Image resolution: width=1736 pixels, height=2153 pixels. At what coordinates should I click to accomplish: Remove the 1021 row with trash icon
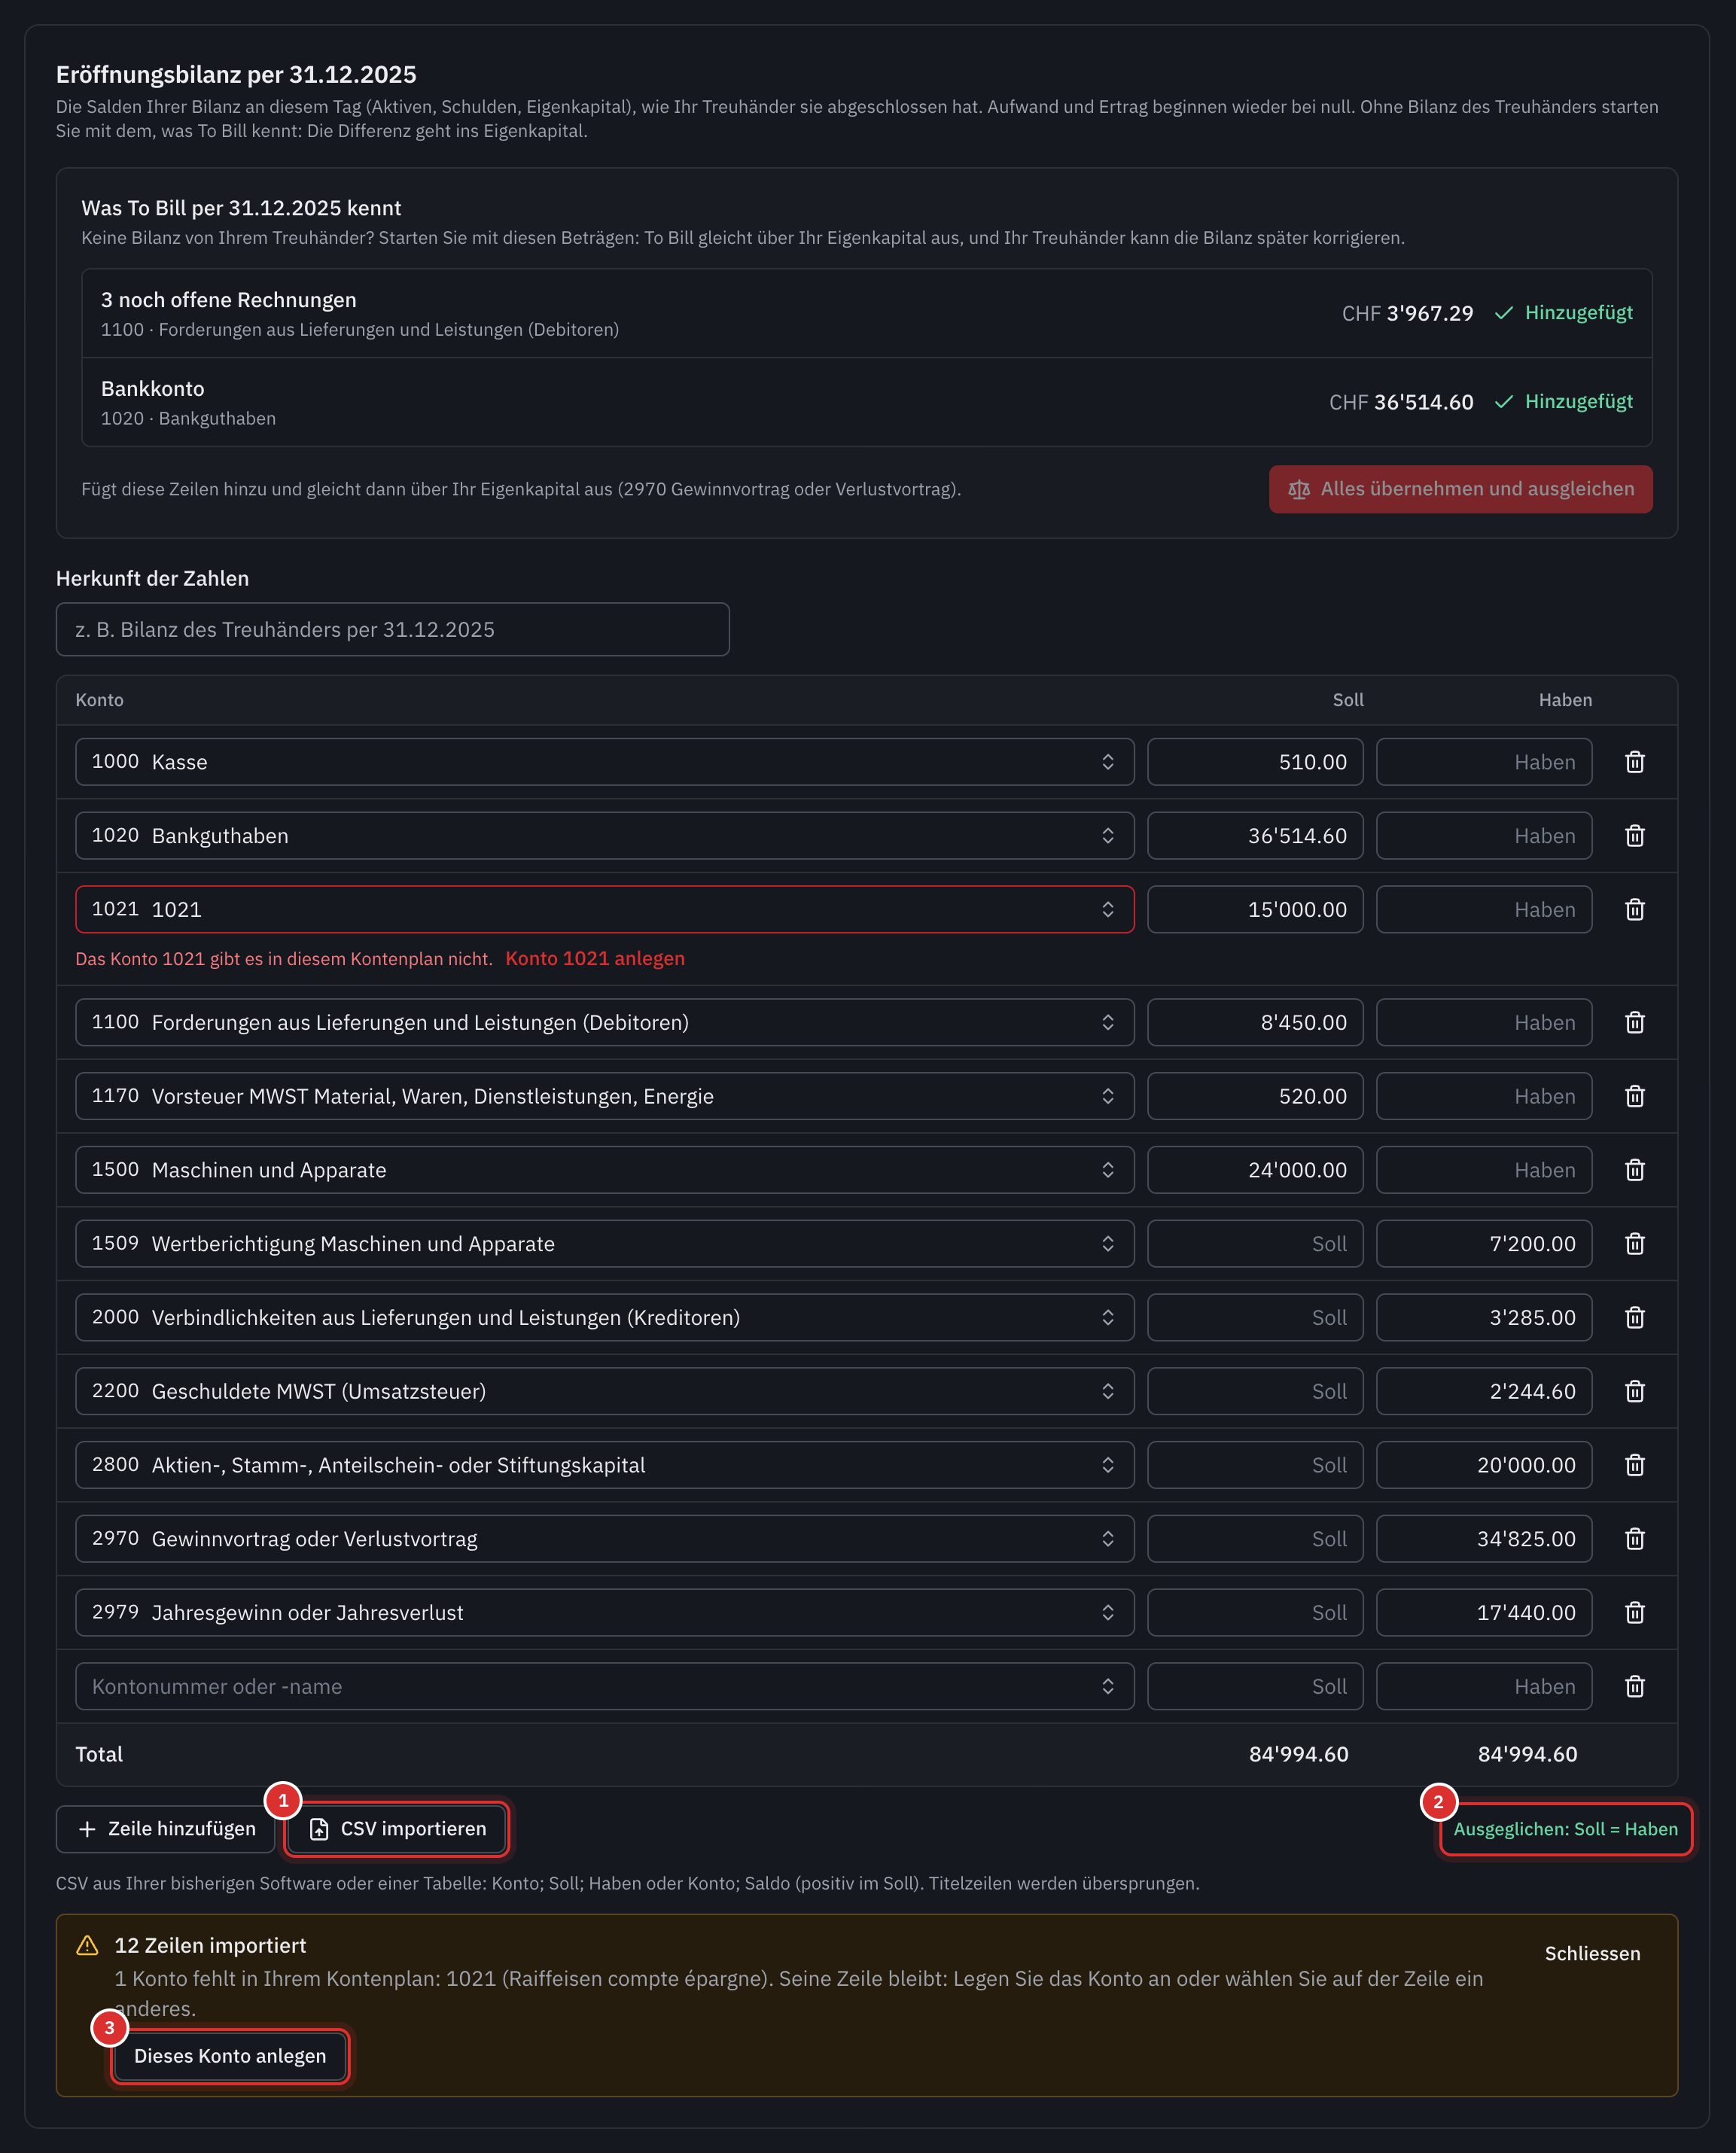1634,910
